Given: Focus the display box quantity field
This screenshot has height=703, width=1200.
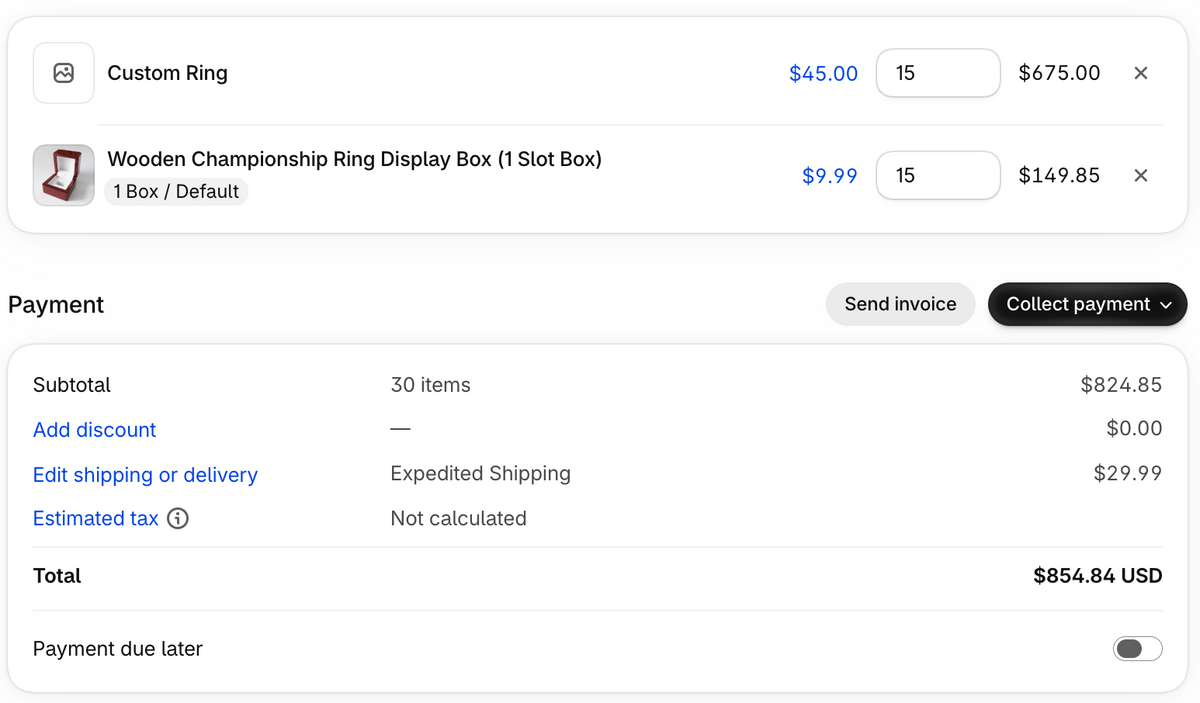Looking at the screenshot, I should (x=938, y=175).
